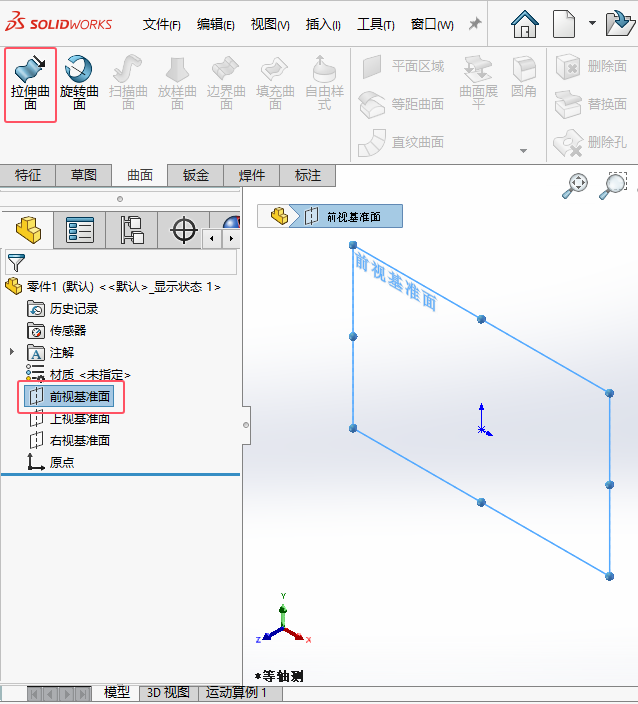The height and width of the screenshot is (704, 638).
Task: Expand the surface toolbar overflow arrow
Action: click(x=523, y=151)
